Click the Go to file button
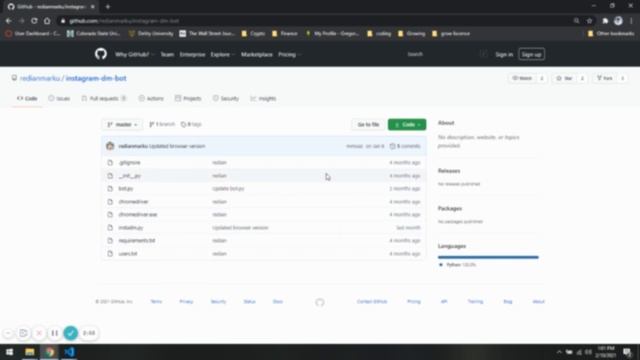 coord(368,124)
